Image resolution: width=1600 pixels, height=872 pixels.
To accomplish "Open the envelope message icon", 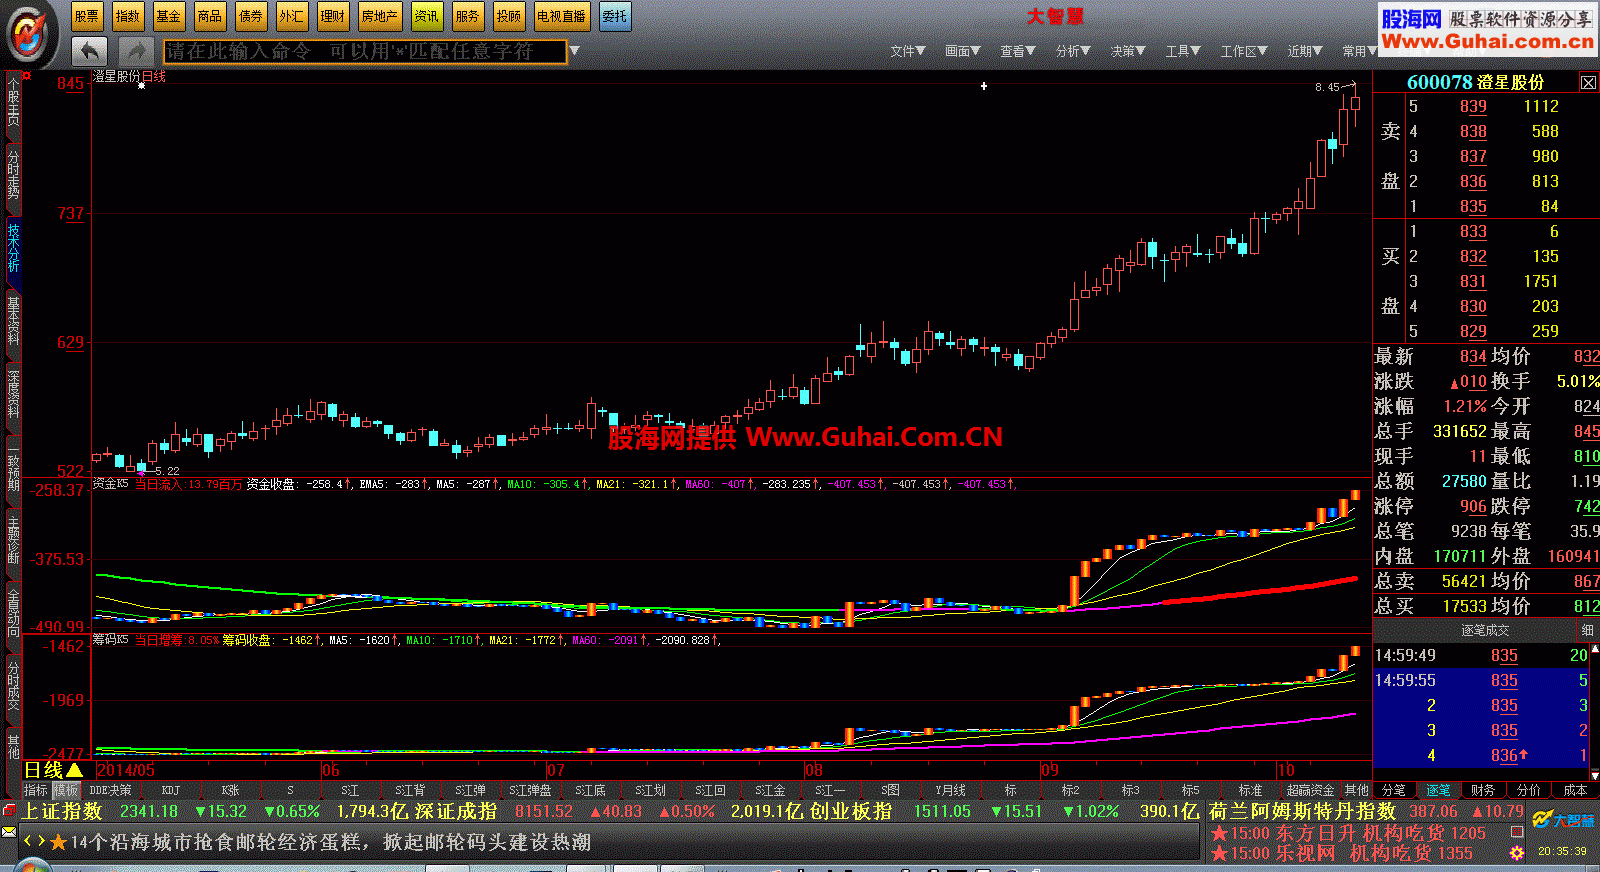I will click(x=9, y=832).
